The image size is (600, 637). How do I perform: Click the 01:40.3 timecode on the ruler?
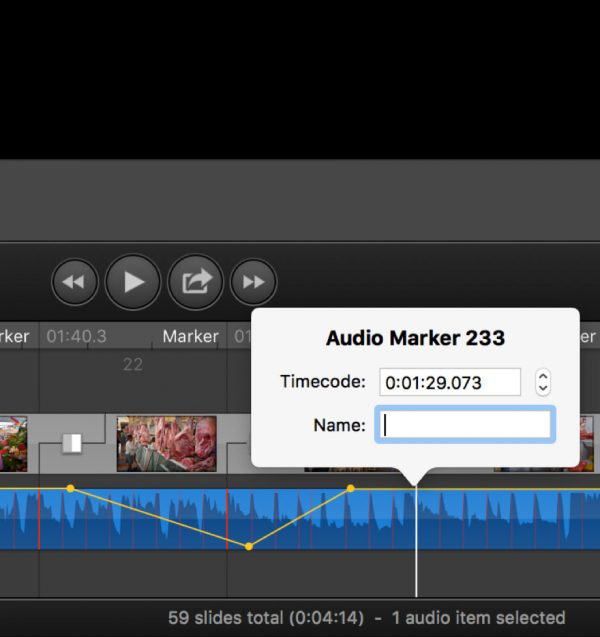pyautogui.click(x=76, y=336)
